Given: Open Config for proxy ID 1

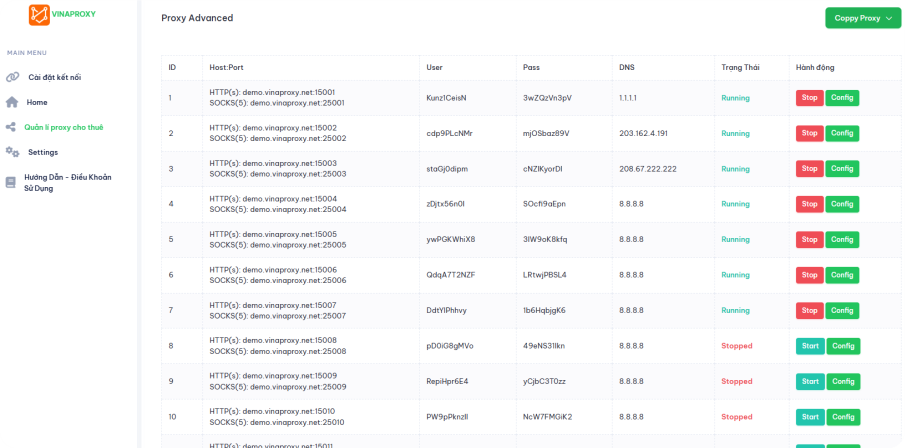Looking at the screenshot, I should coord(842,98).
